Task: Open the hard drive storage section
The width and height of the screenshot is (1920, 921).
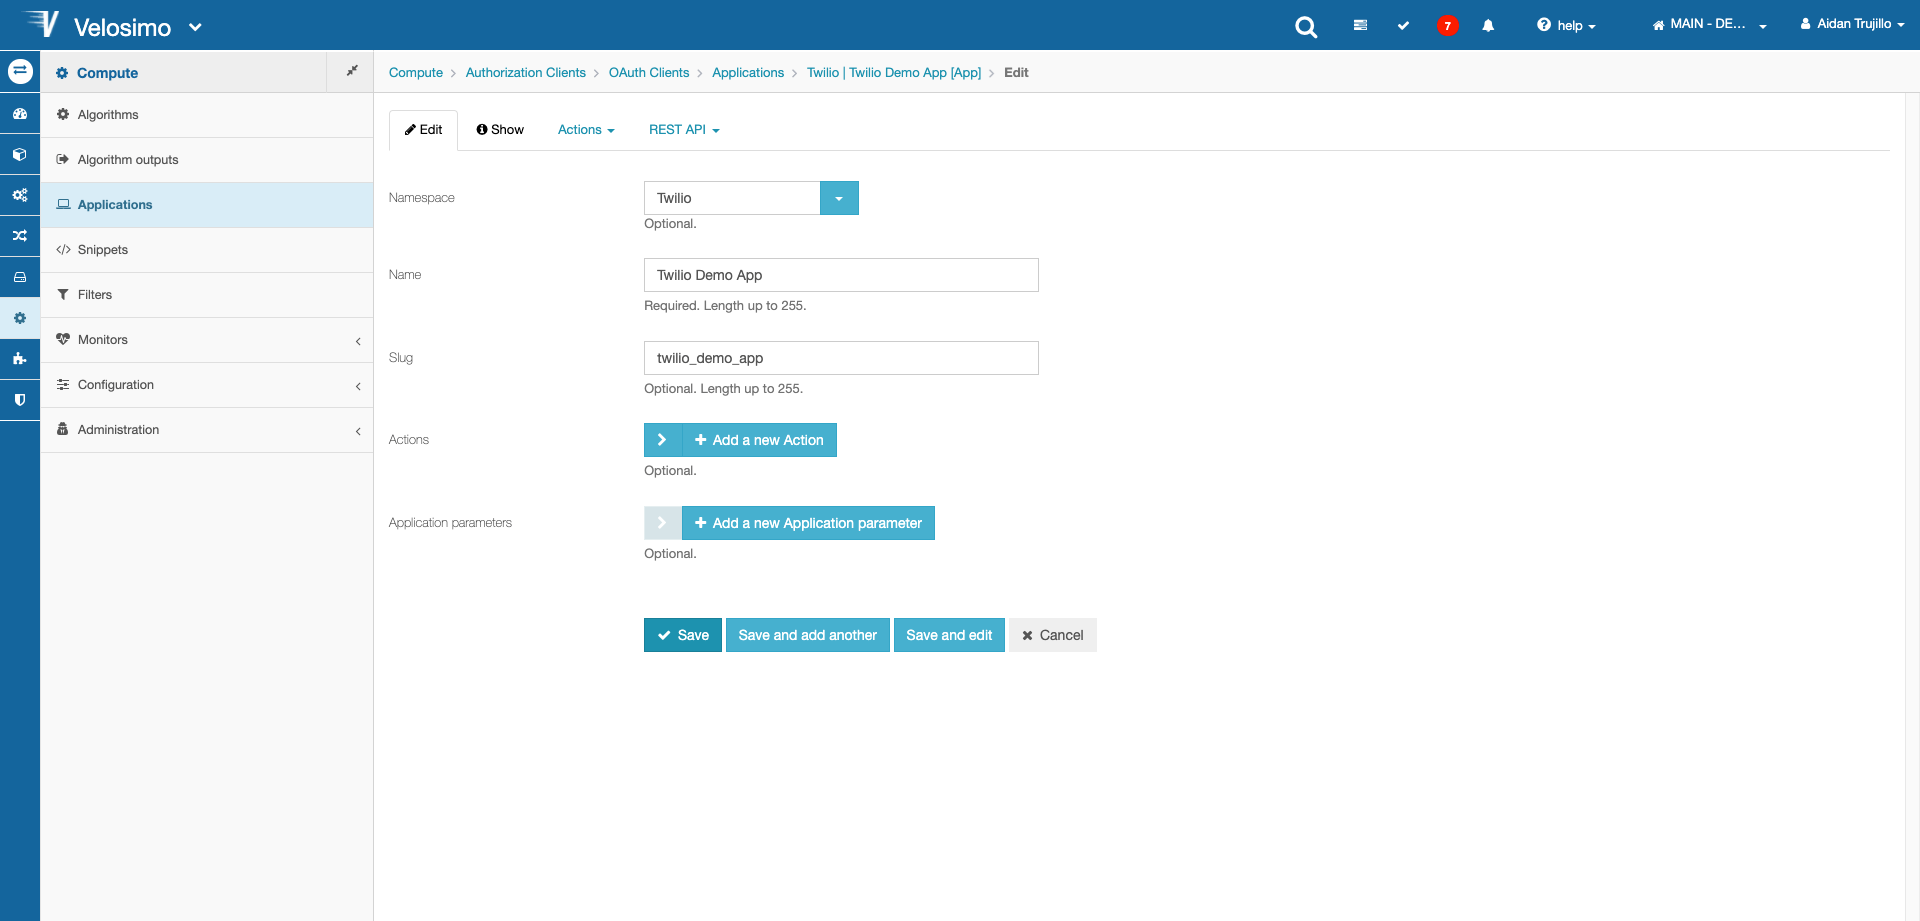Action: pyautogui.click(x=20, y=277)
